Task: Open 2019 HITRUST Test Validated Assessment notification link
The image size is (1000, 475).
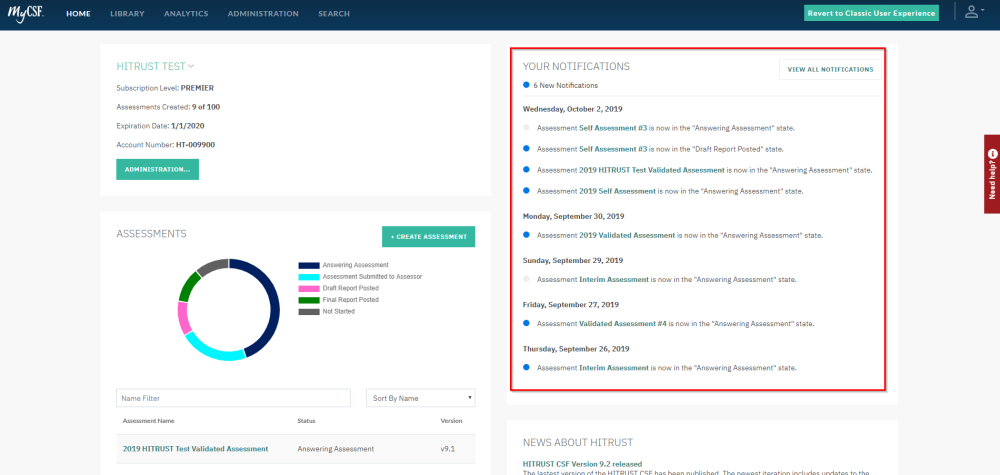Action: pyautogui.click(x=652, y=170)
